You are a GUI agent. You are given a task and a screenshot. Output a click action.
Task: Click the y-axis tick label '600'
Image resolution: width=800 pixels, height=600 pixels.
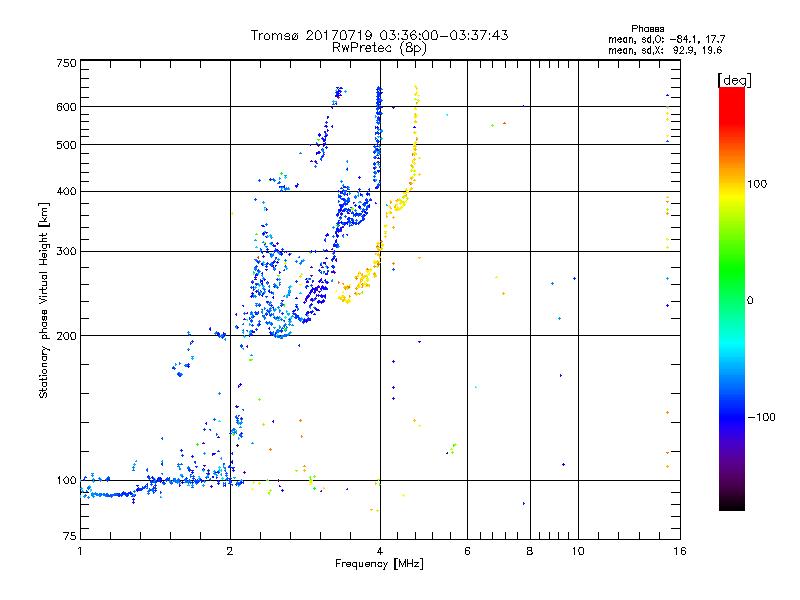pos(67,107)
